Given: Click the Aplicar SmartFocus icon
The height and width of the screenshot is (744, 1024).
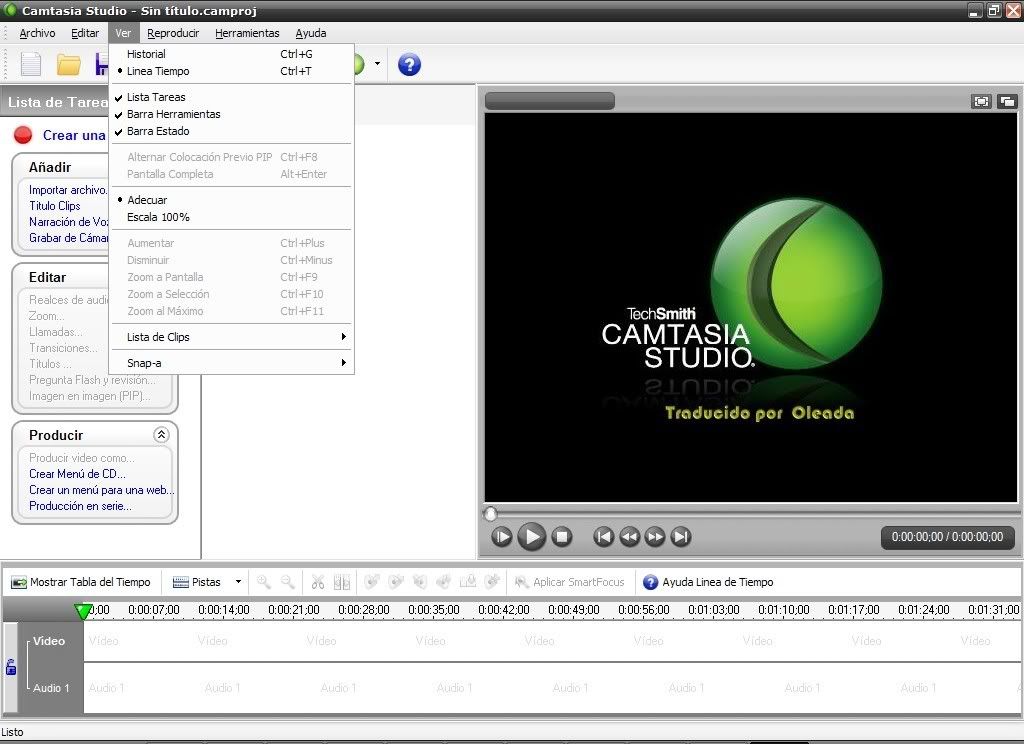Looking at the screenshot, I should [x=521, y=582].
